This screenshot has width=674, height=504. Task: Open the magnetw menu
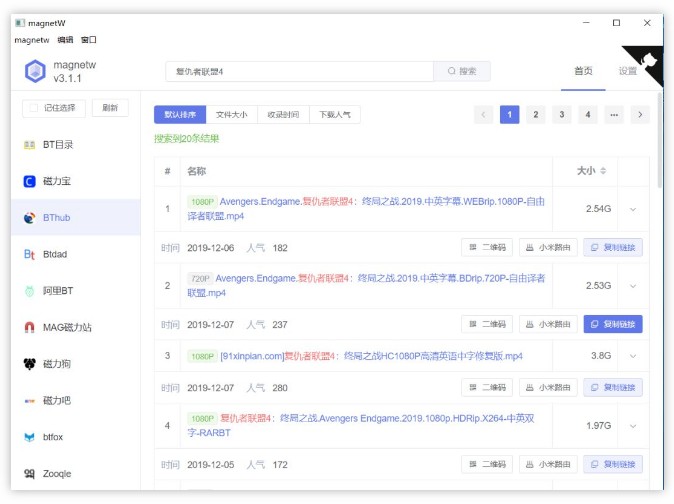(x=32, y=40)
